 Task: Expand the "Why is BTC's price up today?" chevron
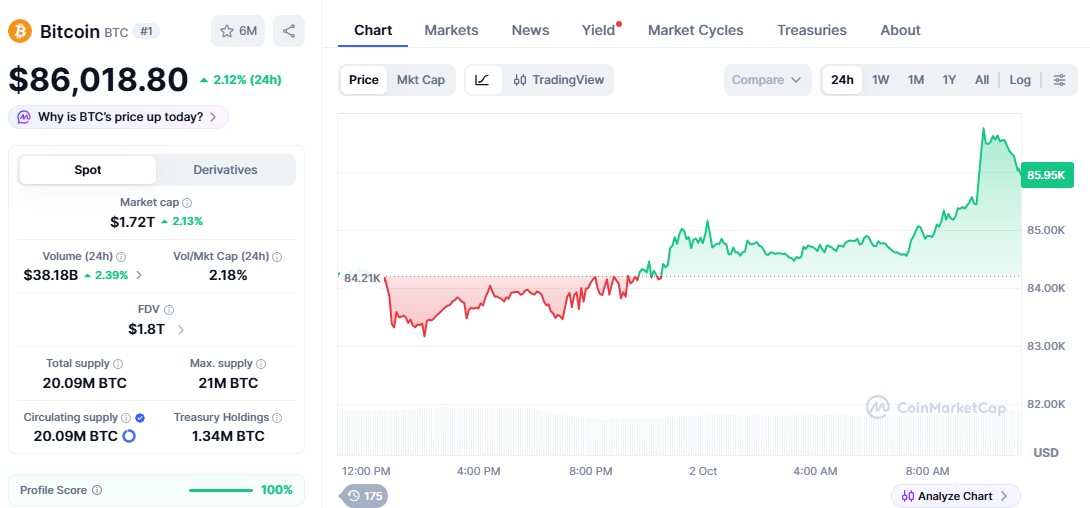[x=213, y=117]
